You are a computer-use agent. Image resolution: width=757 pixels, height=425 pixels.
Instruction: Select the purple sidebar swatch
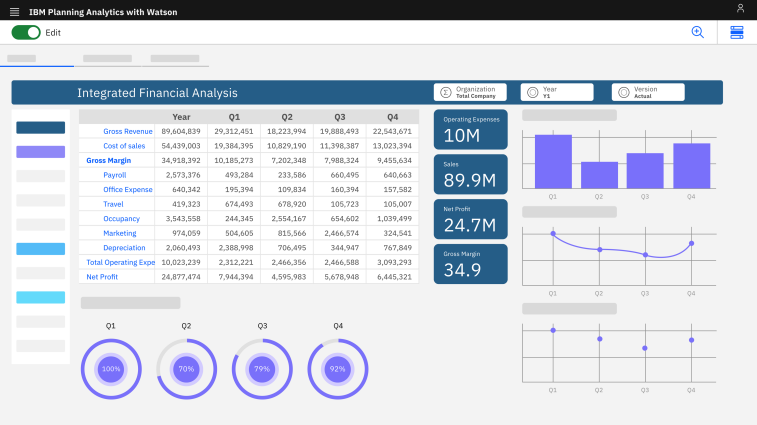(x=41, y=152)
